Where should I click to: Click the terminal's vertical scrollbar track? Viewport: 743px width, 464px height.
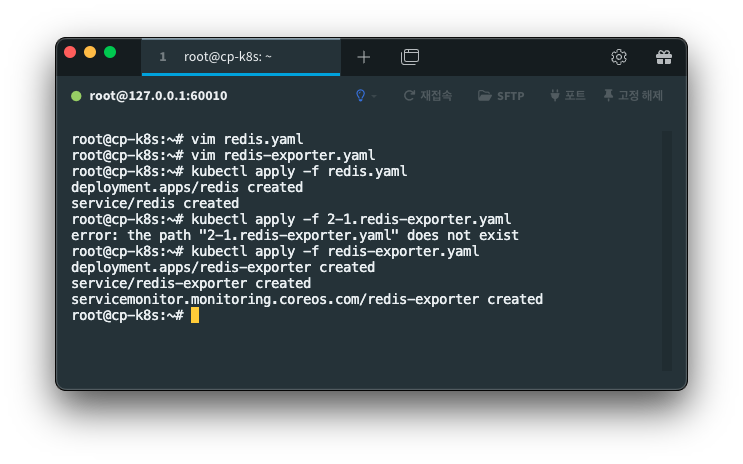point(667,250)
